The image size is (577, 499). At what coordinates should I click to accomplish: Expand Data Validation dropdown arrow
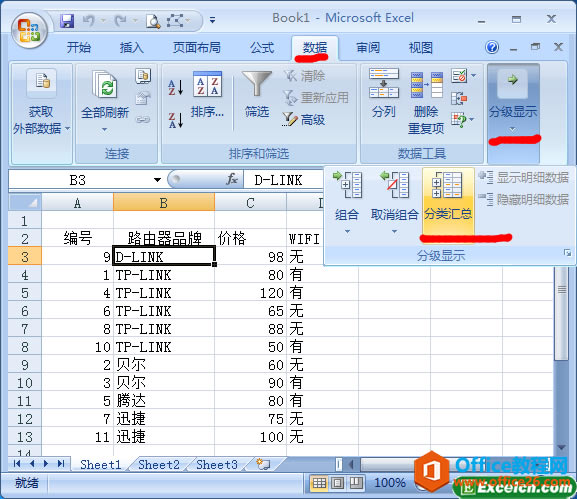[x=473, y=75]
